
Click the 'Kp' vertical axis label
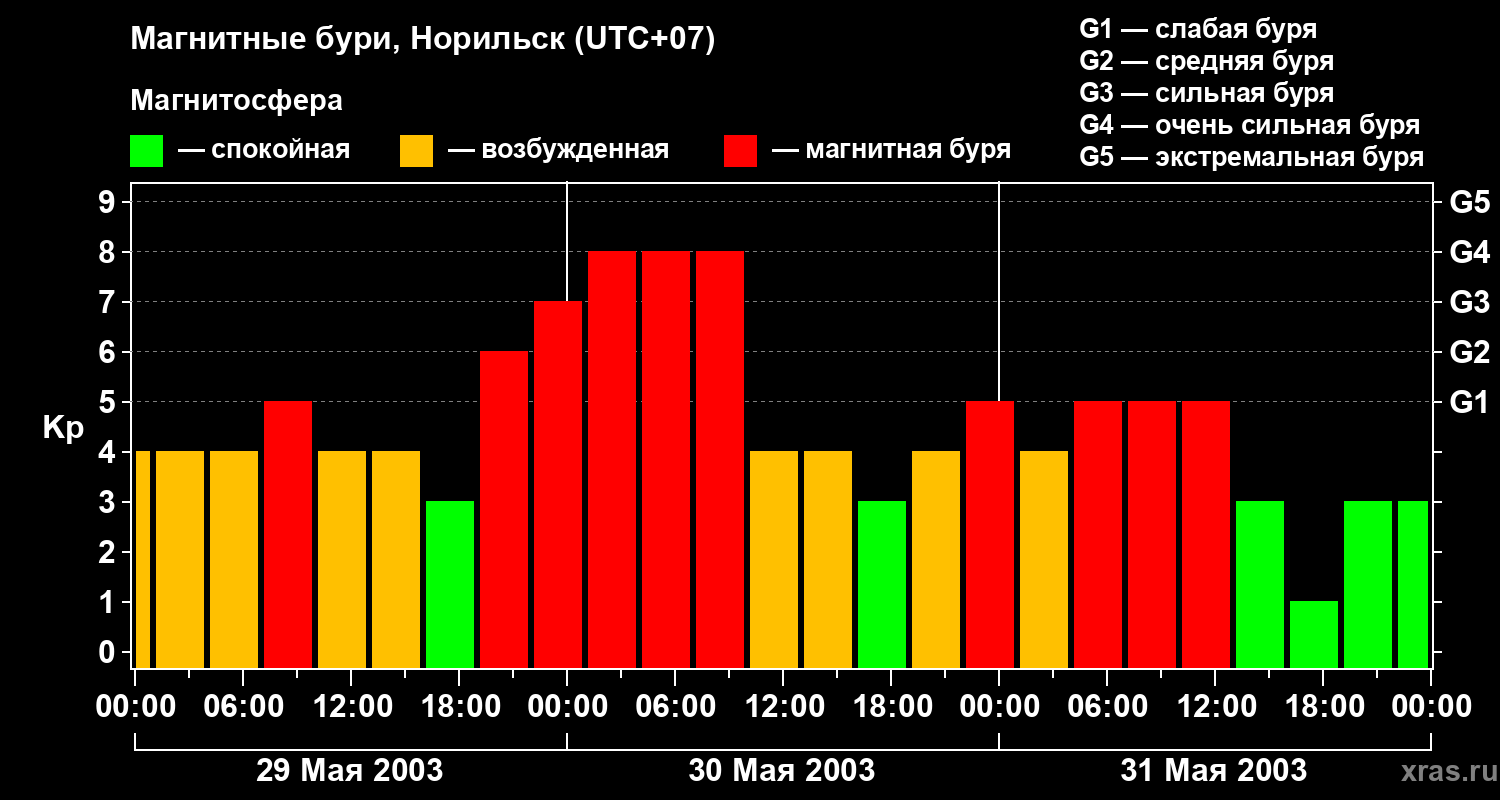tap(63, 428)
